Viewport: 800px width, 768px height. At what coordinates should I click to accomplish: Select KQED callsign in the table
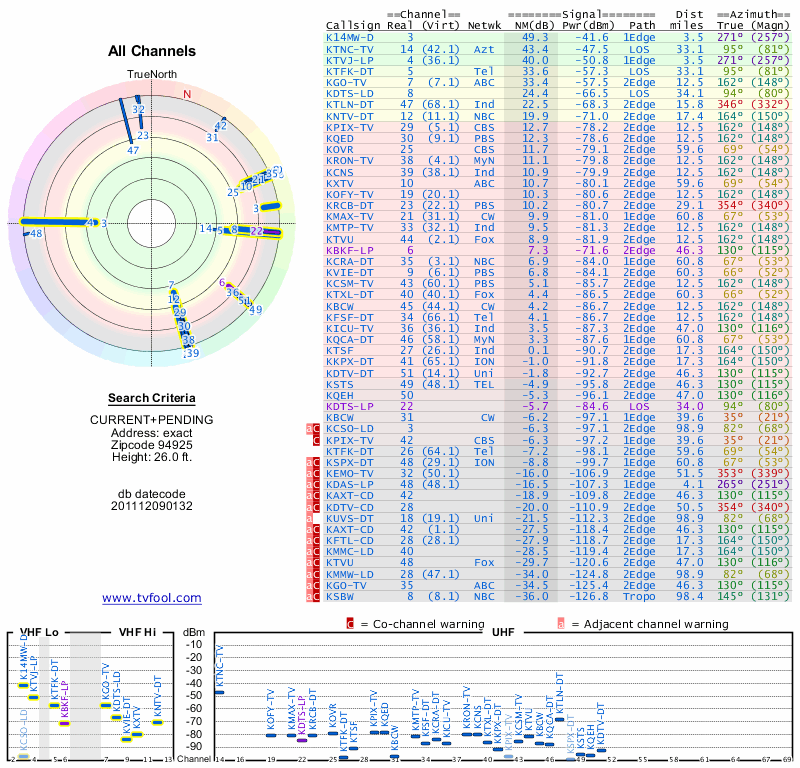[340, 138]
